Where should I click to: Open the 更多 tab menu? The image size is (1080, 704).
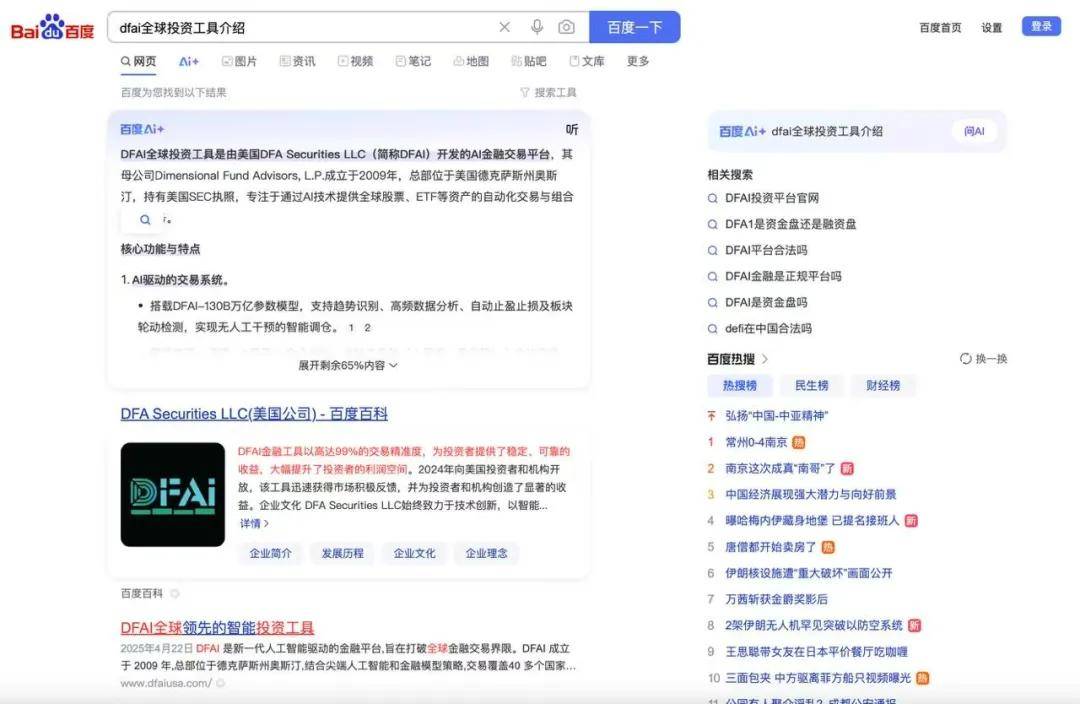(638, 61)
